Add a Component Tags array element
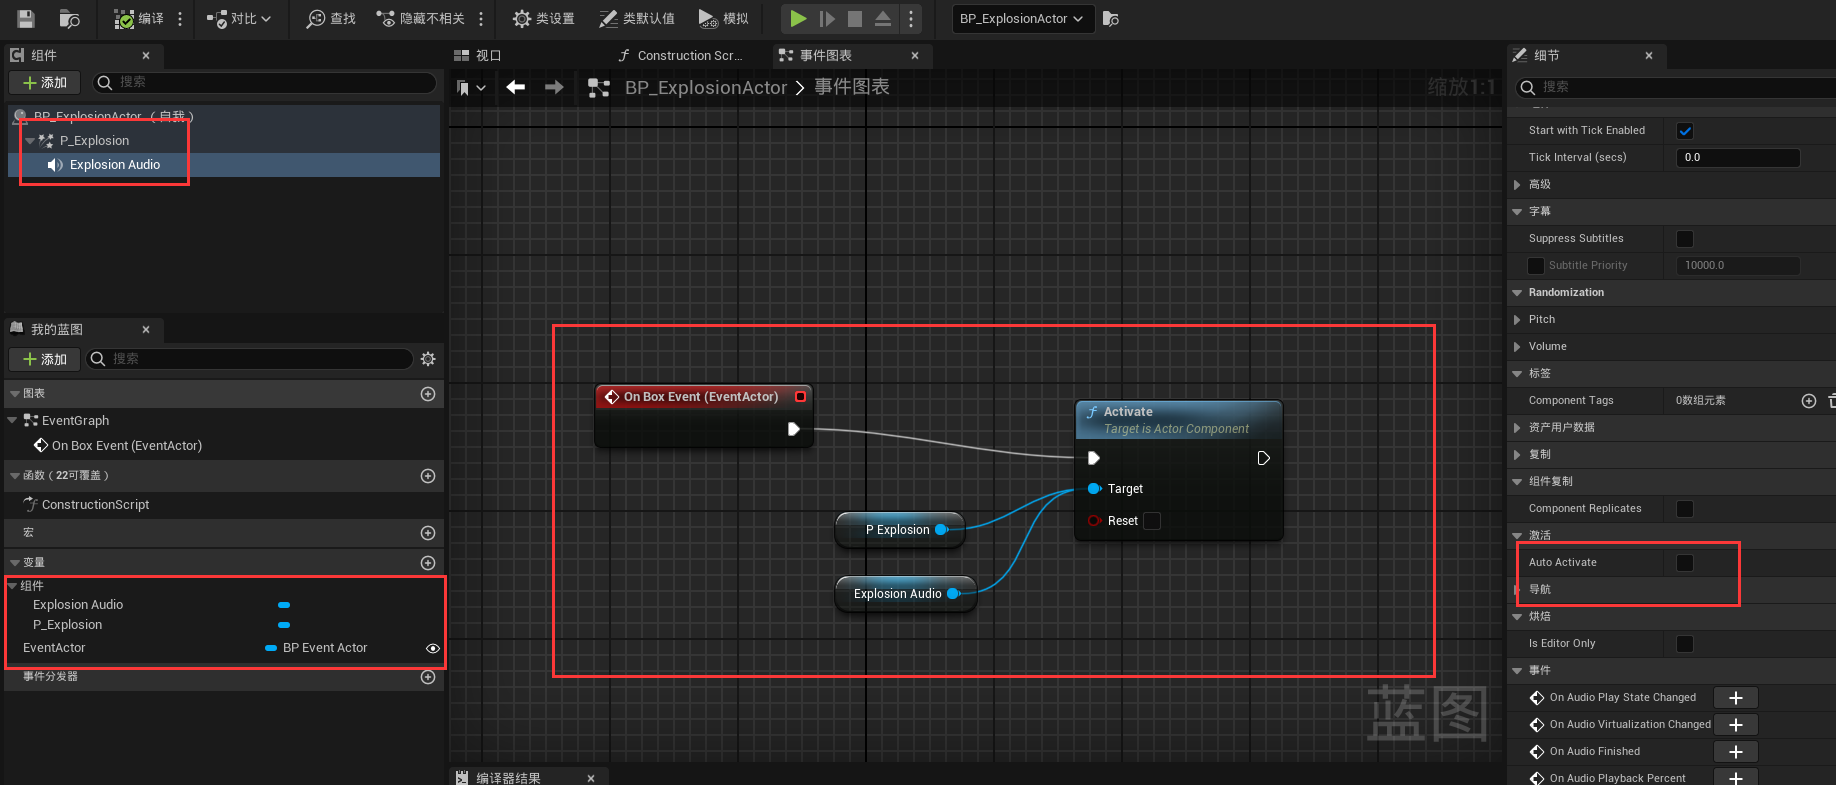This screenshot has height=785, width=1836. tap(1809, 401)
